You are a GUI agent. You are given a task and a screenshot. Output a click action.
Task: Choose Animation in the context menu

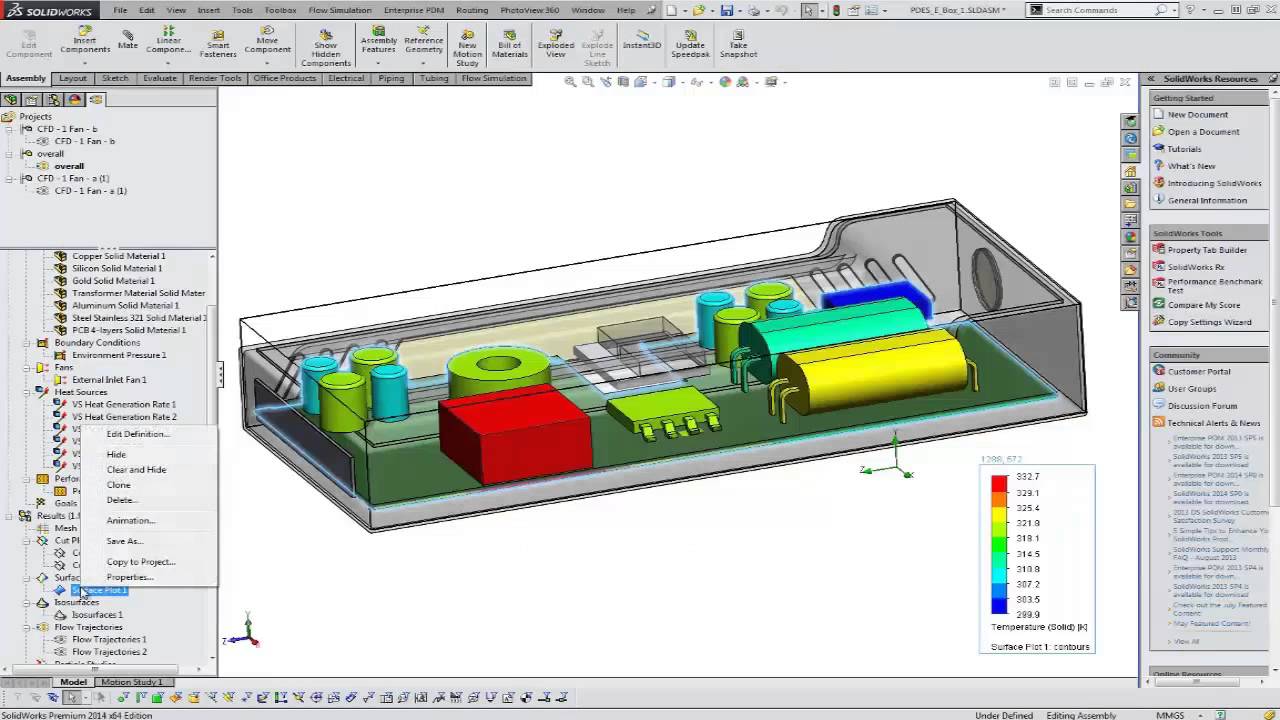pos(131,520)
